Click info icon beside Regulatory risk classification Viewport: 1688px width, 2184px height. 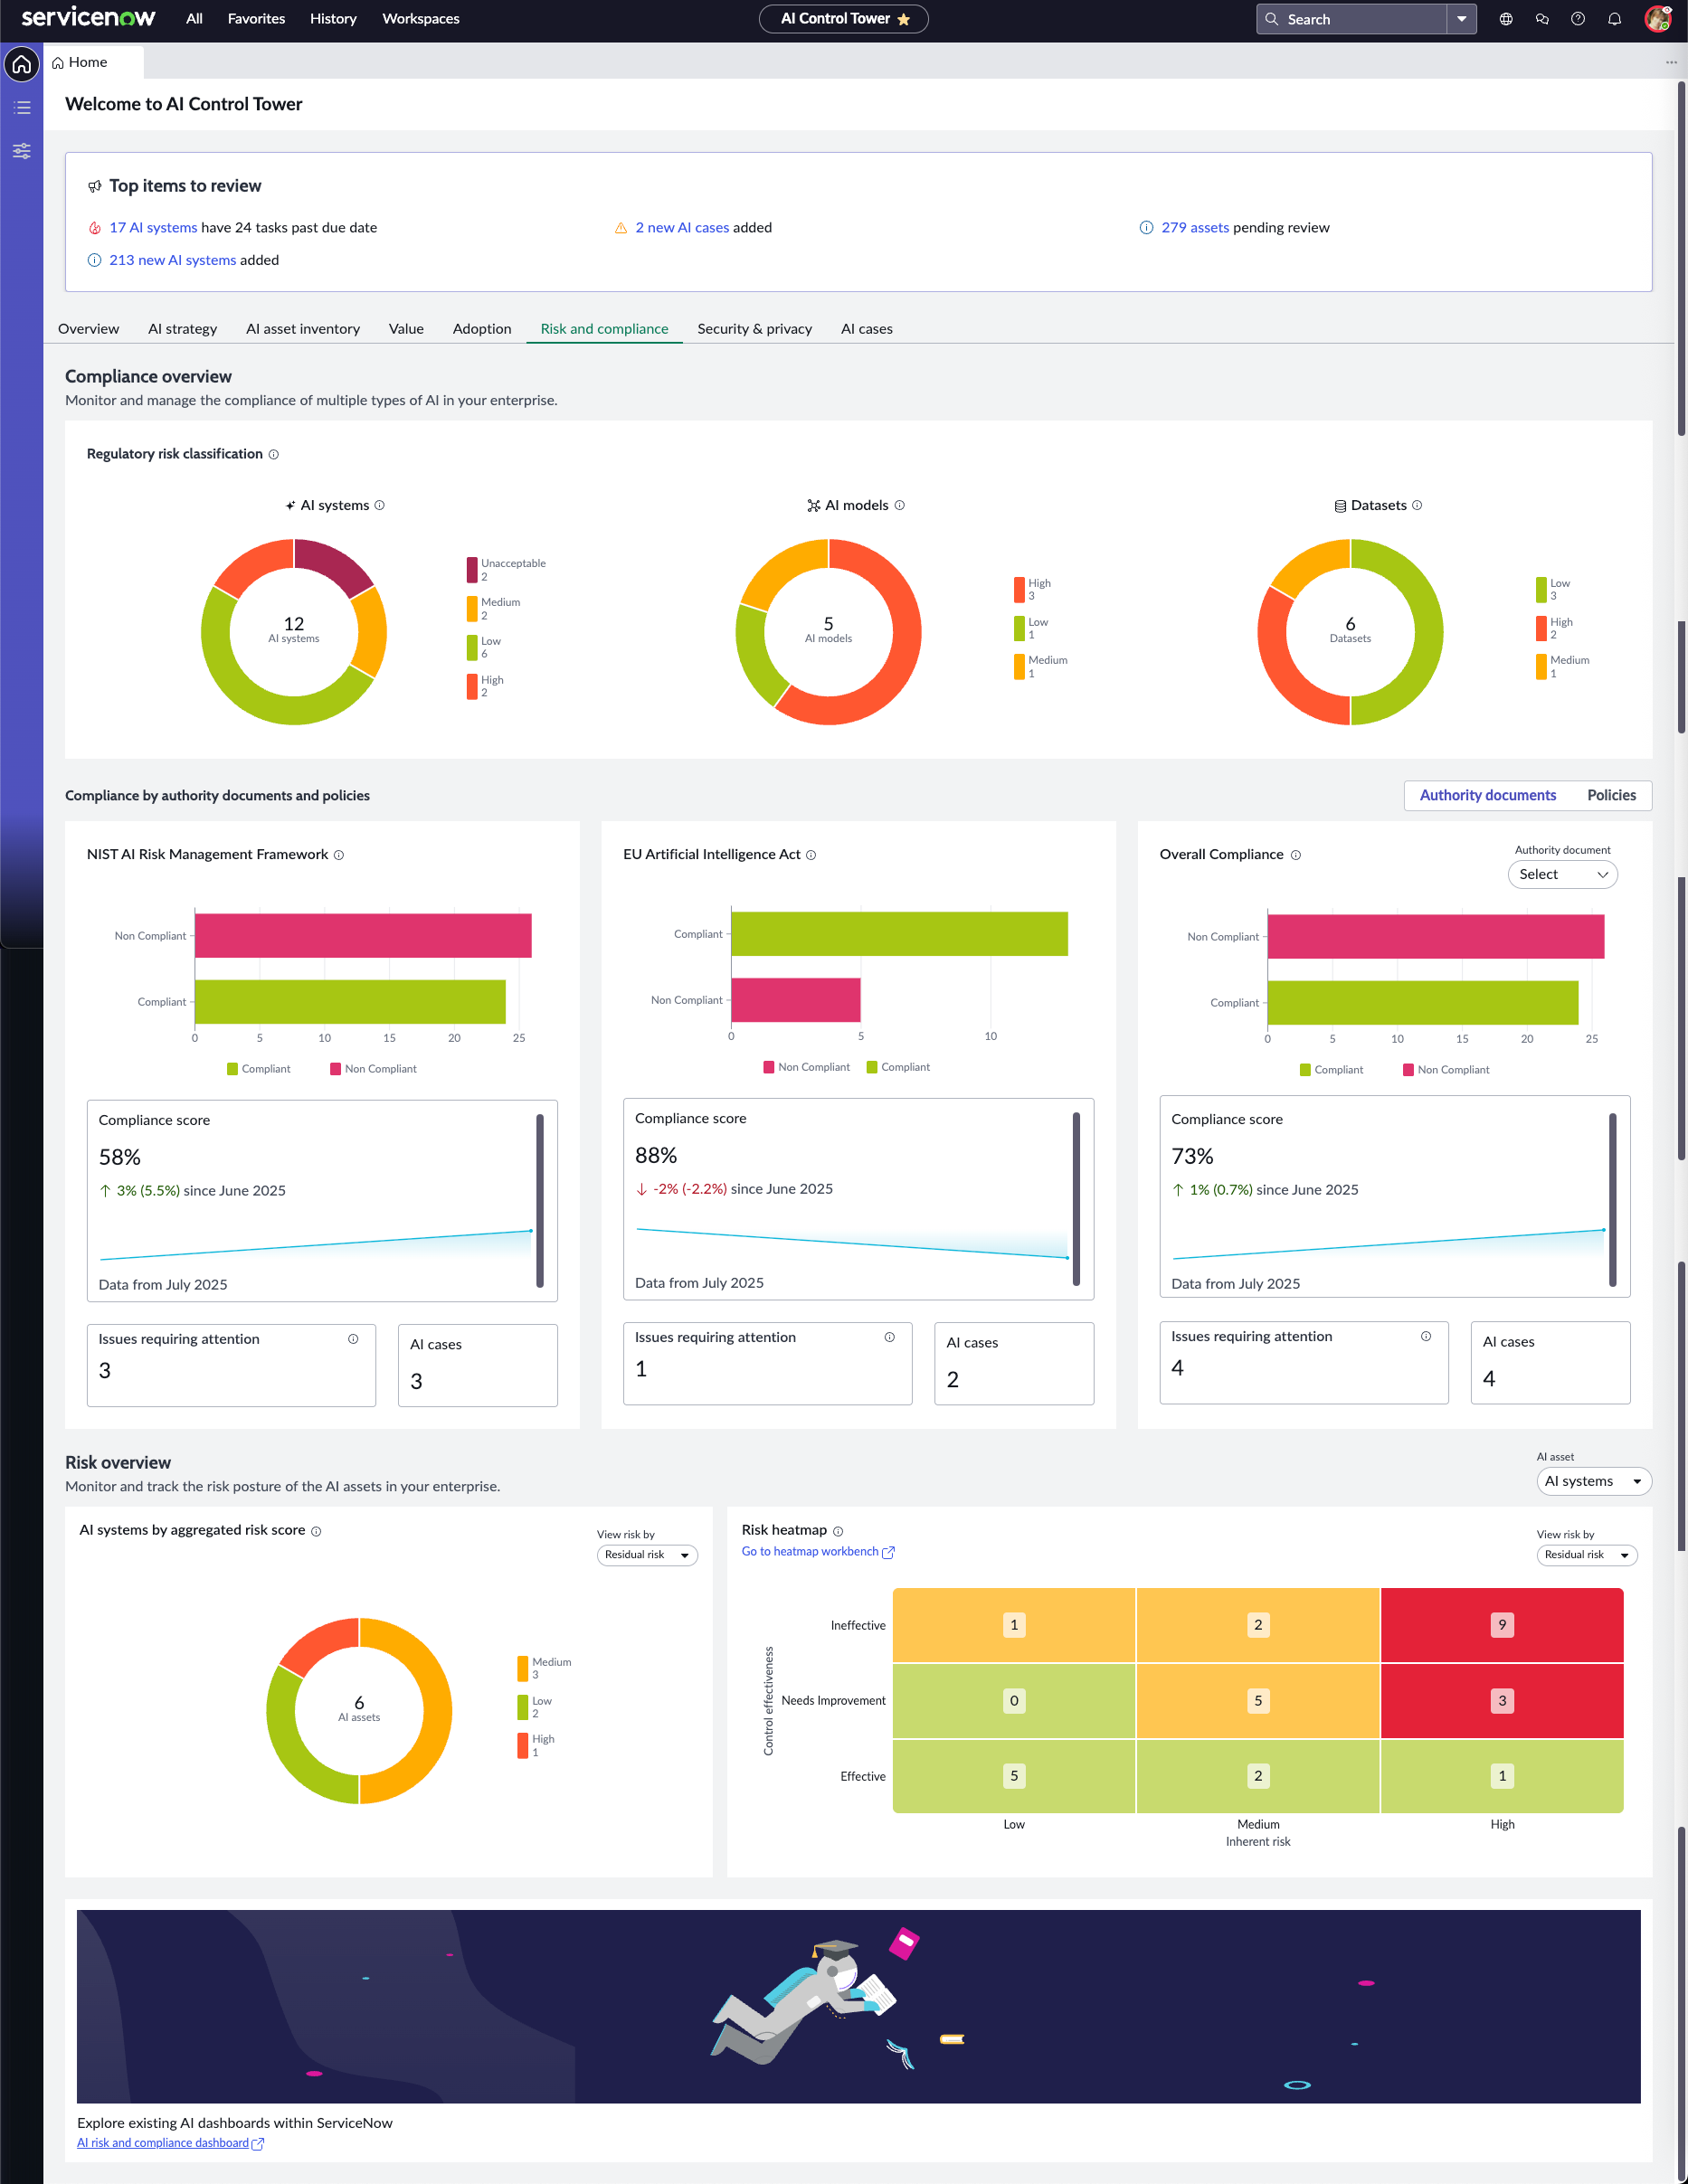pyautogui.click(x=274, y=454)
